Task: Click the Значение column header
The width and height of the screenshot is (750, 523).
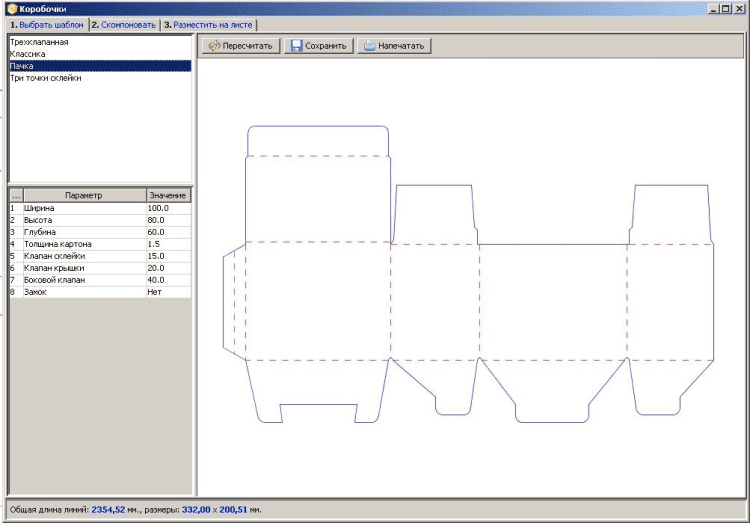Action: tap(168, 195)
